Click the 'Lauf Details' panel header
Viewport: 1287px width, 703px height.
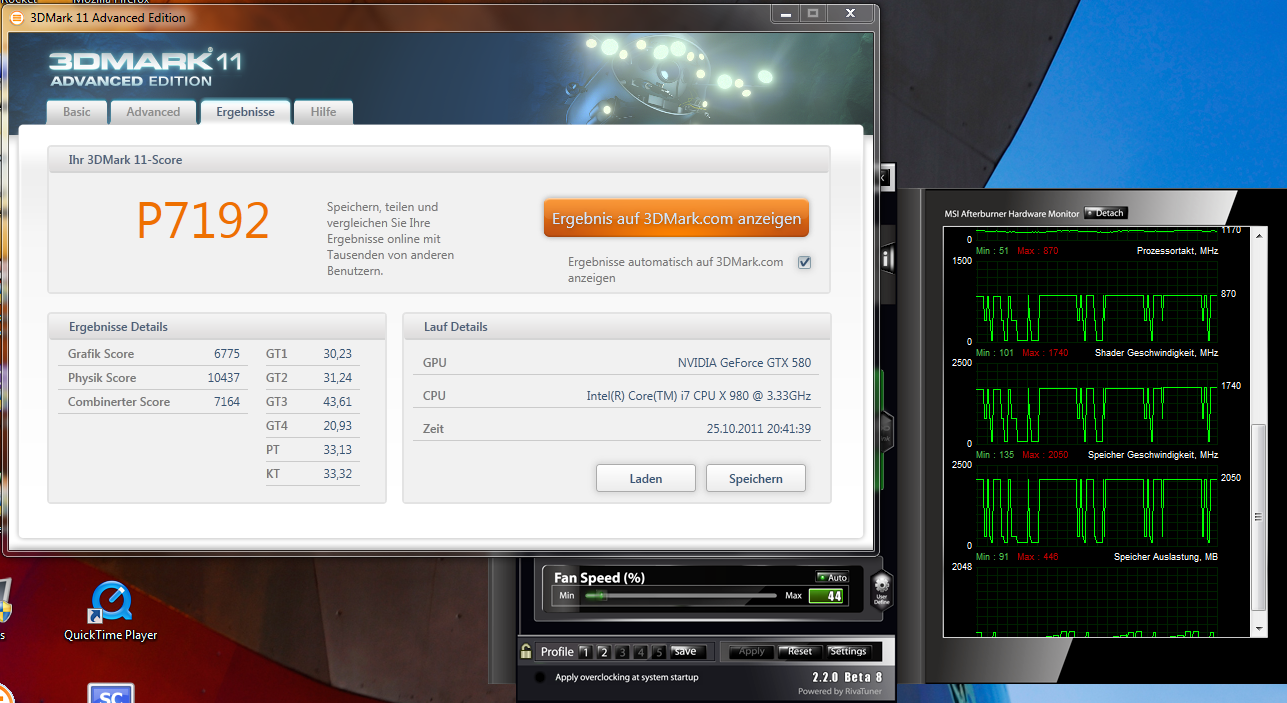tap(617, 327)
